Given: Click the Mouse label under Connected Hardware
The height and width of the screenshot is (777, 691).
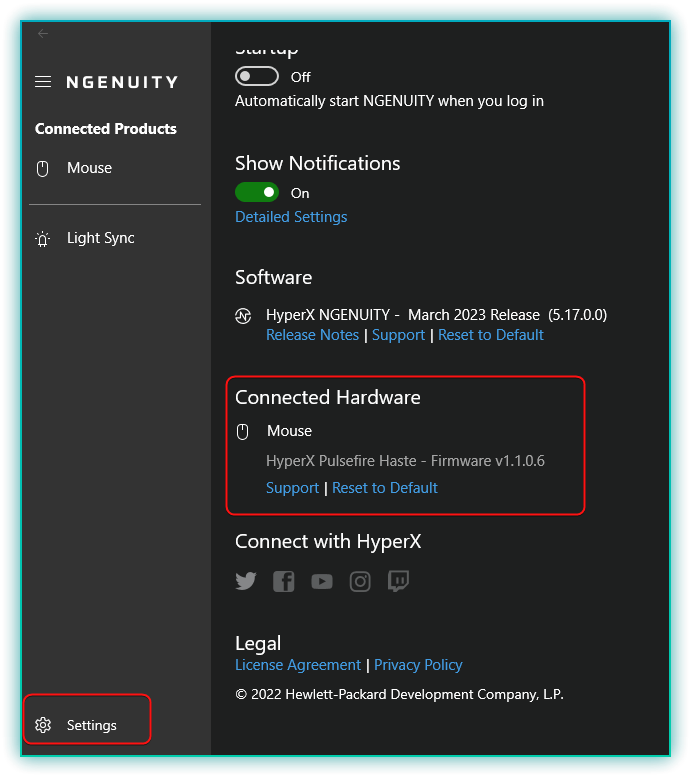Looking at the screenshot, I should coord(289,431).
